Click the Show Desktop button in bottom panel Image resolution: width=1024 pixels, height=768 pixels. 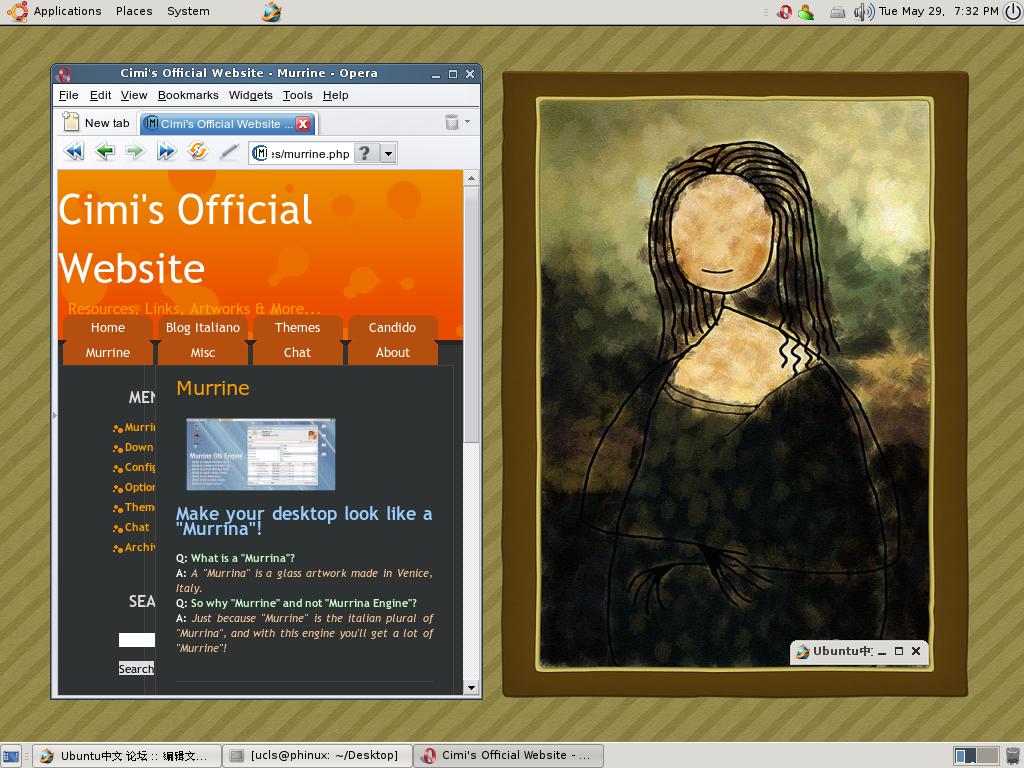coord(12,756)
